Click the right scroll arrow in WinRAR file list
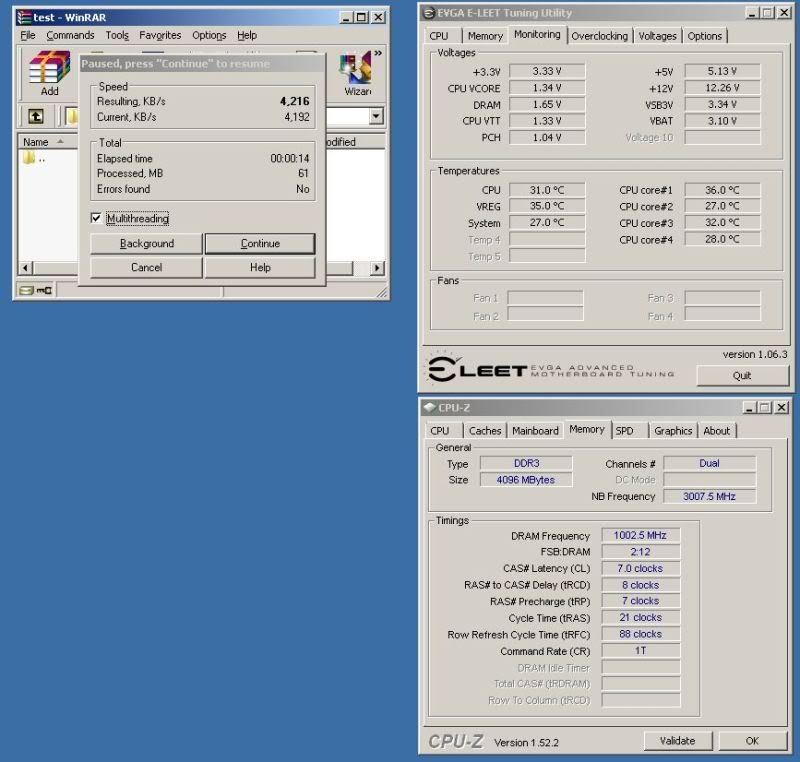This screenshot has height=762, width=800. tap(377, 268)
